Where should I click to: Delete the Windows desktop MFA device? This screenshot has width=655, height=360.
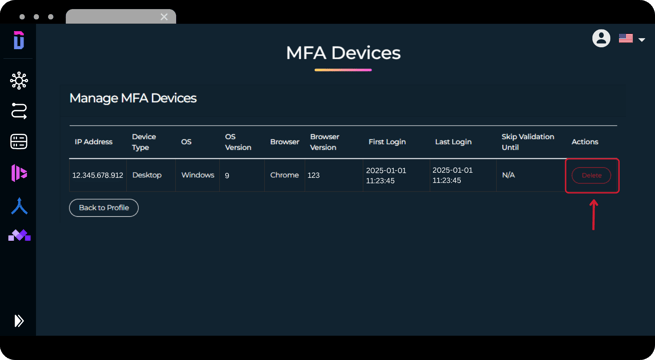[x=591, y=175]
